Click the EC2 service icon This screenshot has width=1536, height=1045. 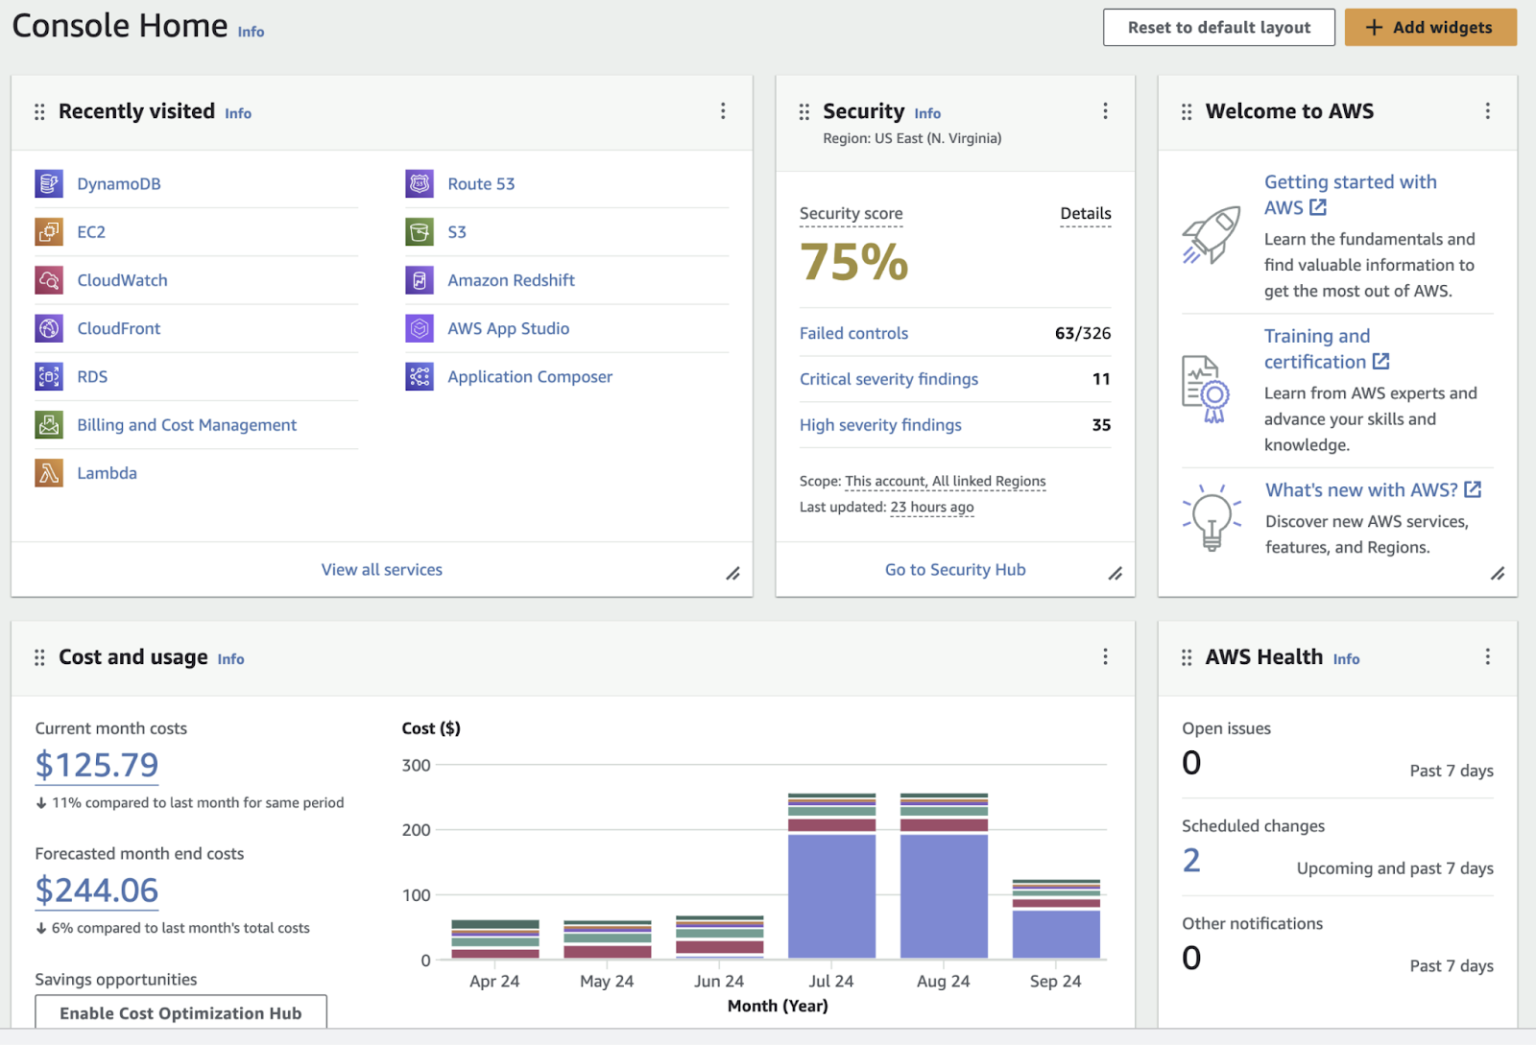tap(49, 232)
